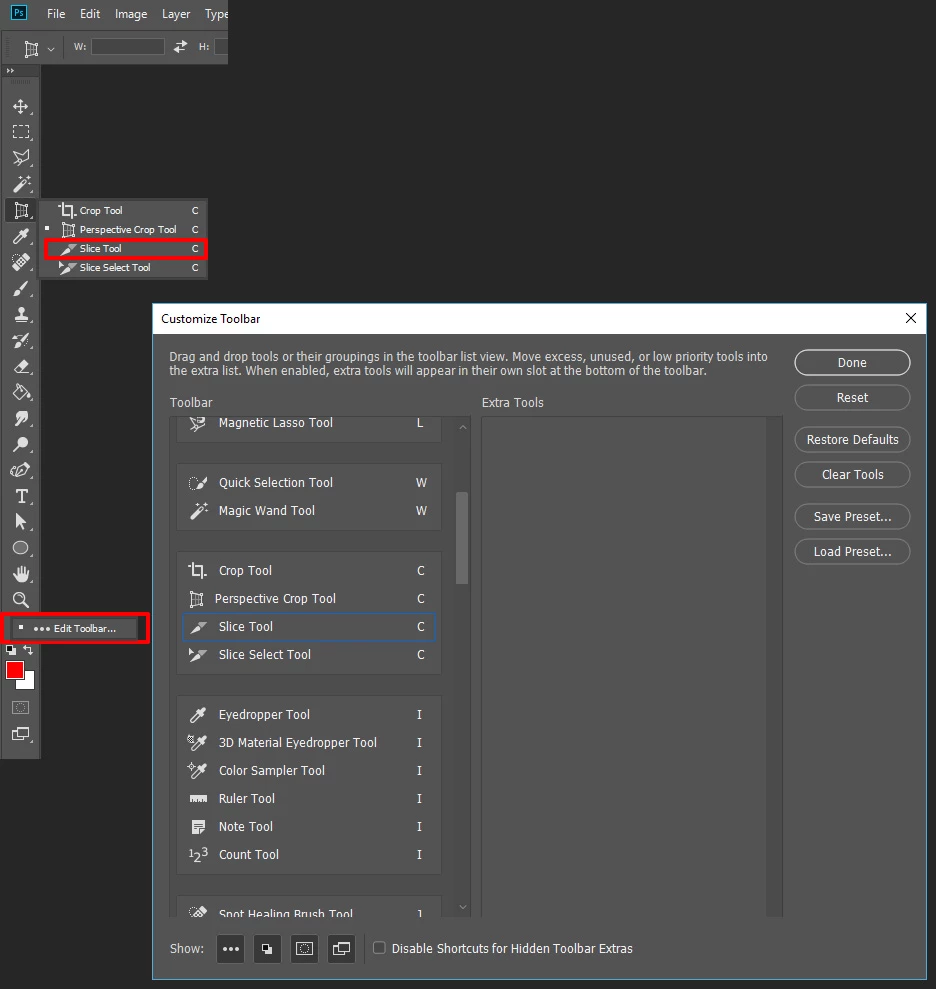Select 3D Material Eyedropper Tool row

tap(309, 742)
